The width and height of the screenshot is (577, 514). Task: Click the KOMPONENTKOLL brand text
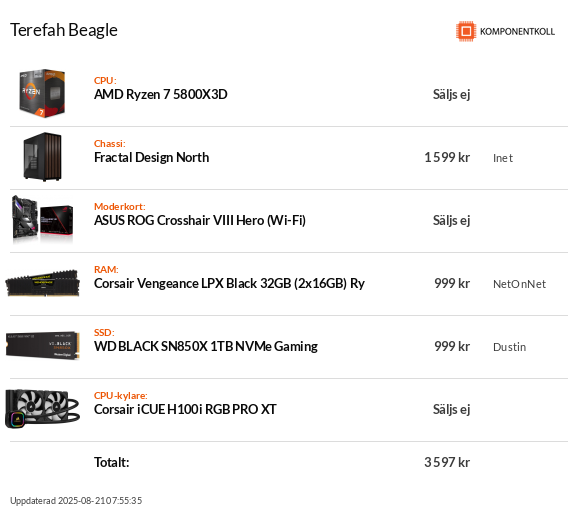click(x=517, y=32)
